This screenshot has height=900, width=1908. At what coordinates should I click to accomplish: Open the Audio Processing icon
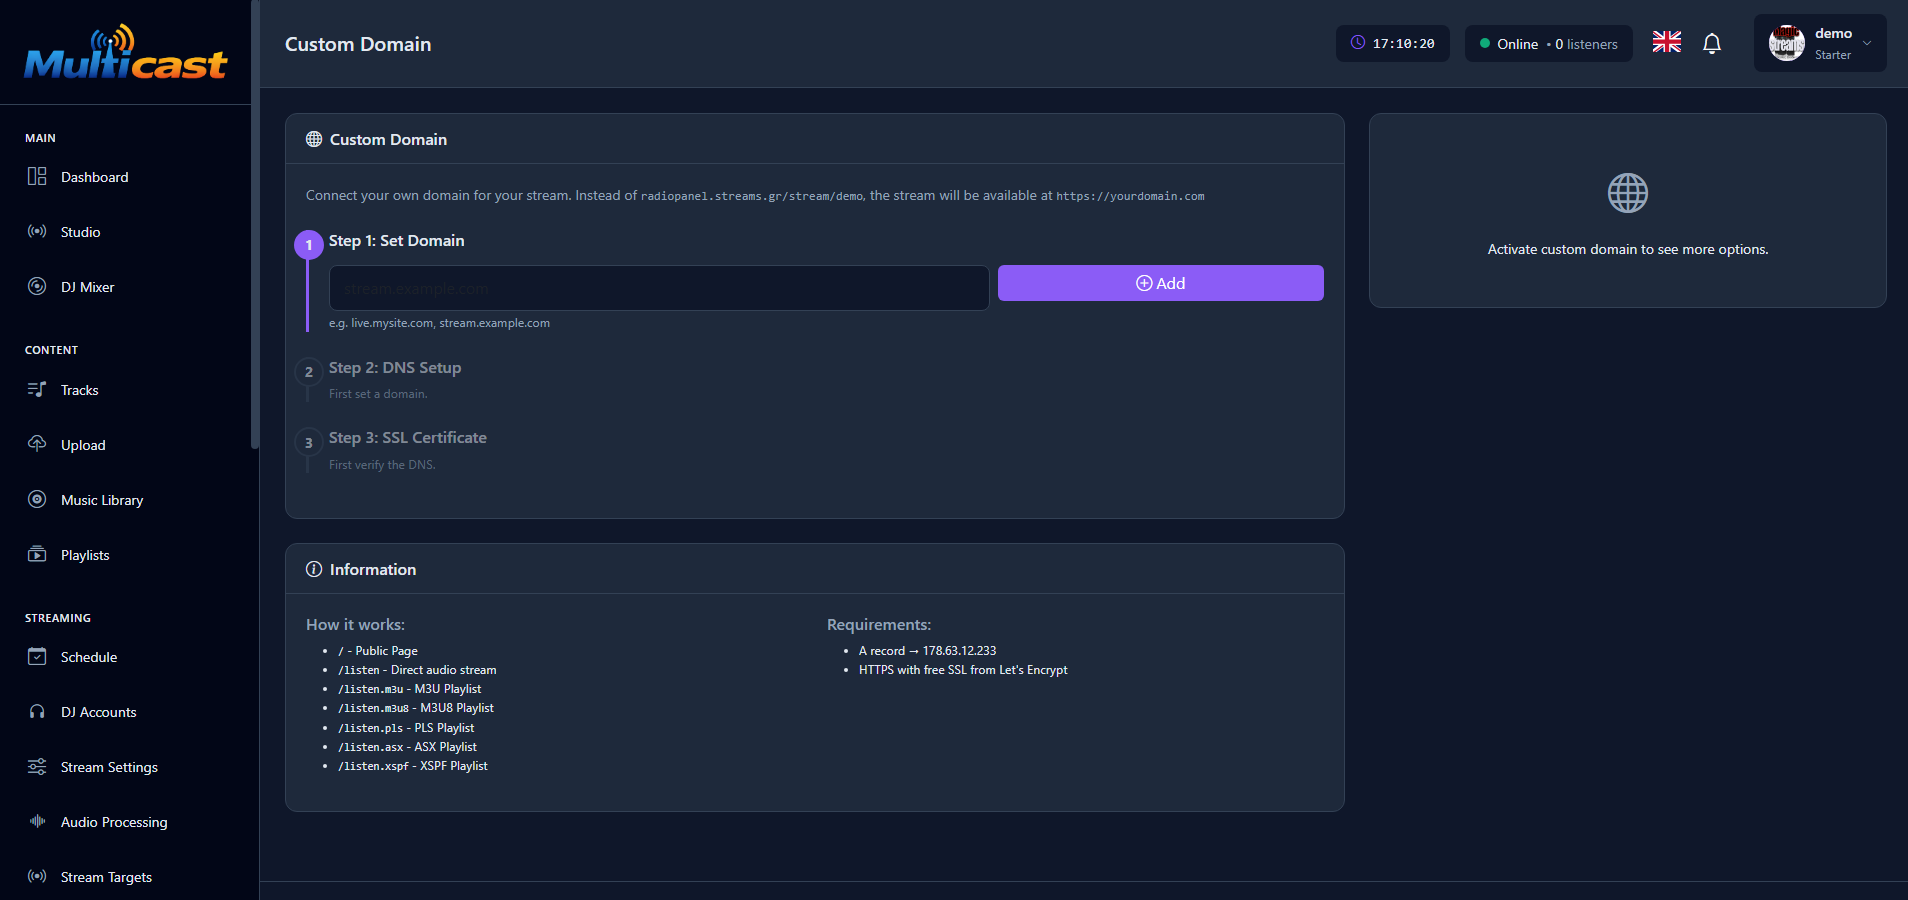37,822
